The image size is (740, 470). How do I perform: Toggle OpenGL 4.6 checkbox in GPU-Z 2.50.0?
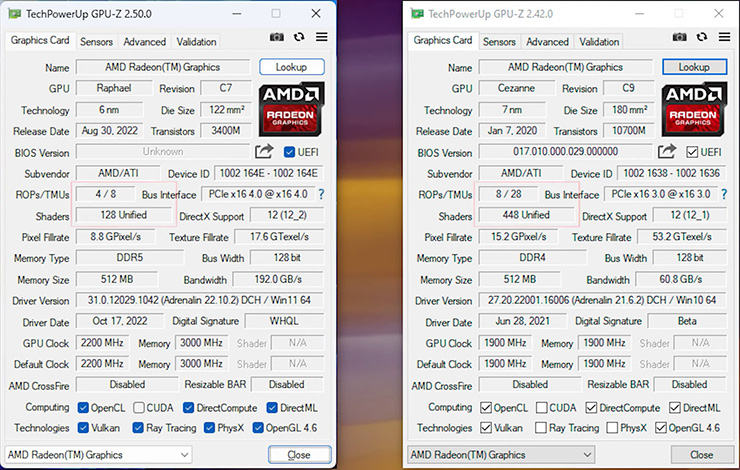point(258,428)
